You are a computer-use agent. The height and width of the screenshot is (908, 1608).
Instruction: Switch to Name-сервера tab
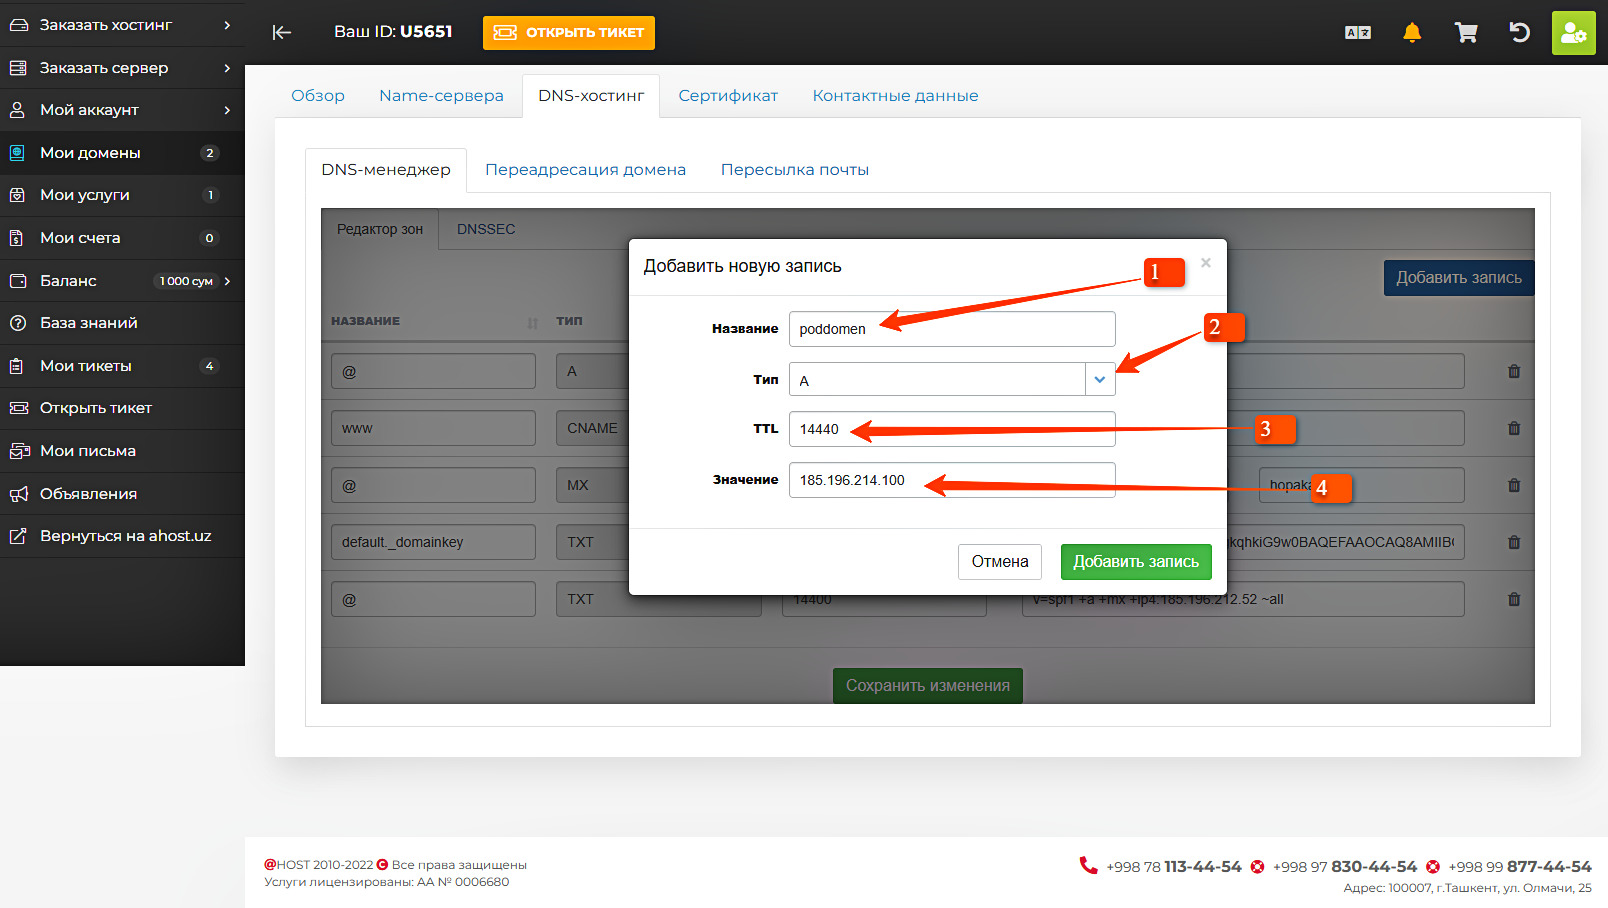pos(441,96)
